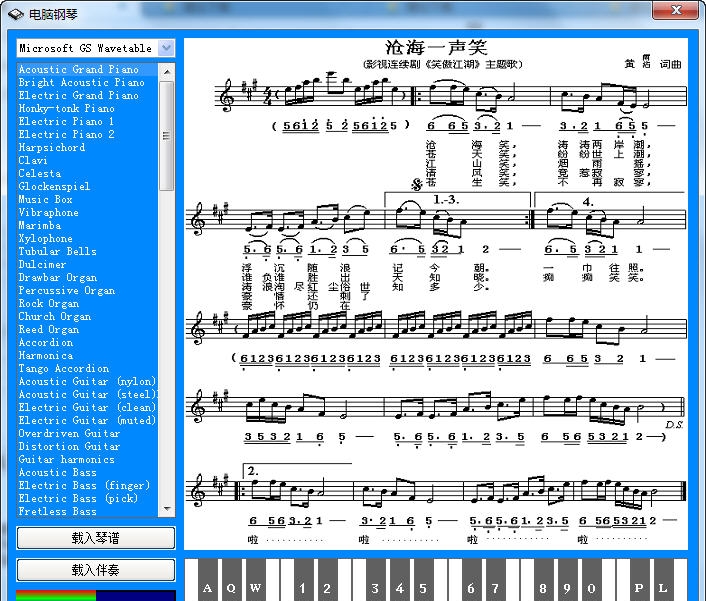Choose the Church Organ instrument
Viewport: 706px width, 601px height.
(x=54, y=317)
